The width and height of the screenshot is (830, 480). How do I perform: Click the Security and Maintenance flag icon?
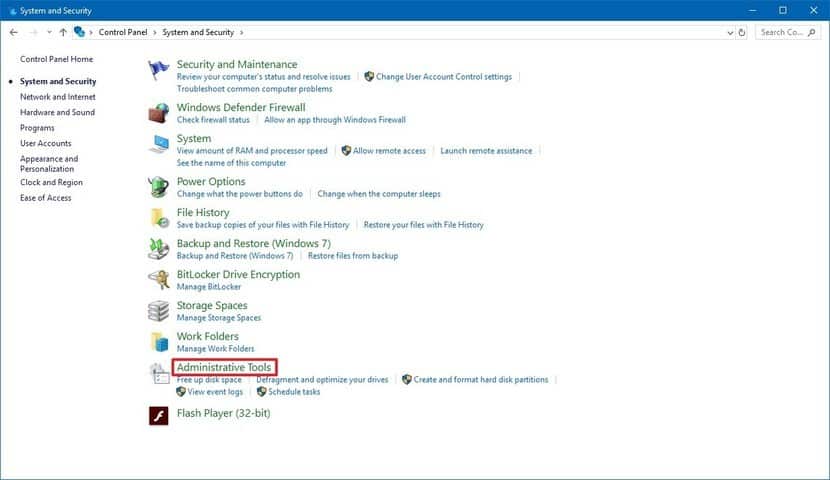(x=159, y=70)
